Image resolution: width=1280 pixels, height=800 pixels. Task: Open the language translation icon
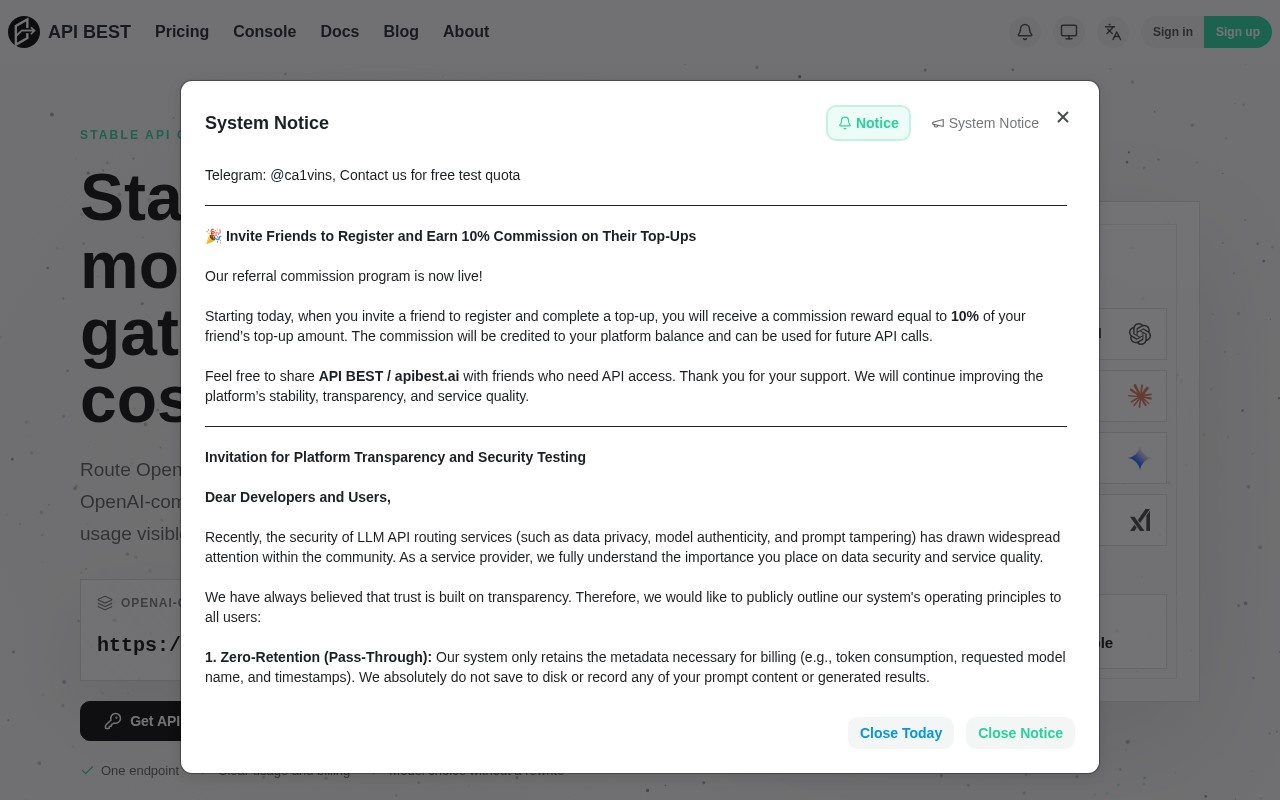point(1113,32)
